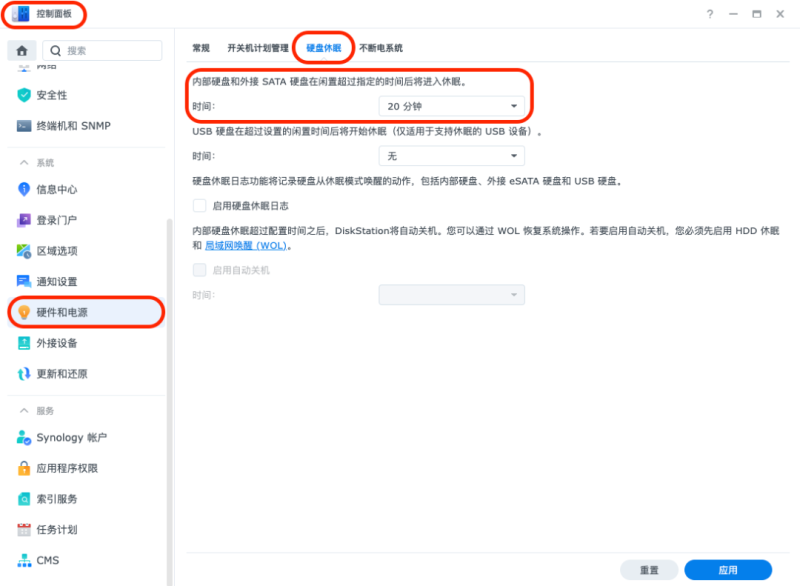
Task: Open Synology 帐户 account icon
Action: point(24,438)
